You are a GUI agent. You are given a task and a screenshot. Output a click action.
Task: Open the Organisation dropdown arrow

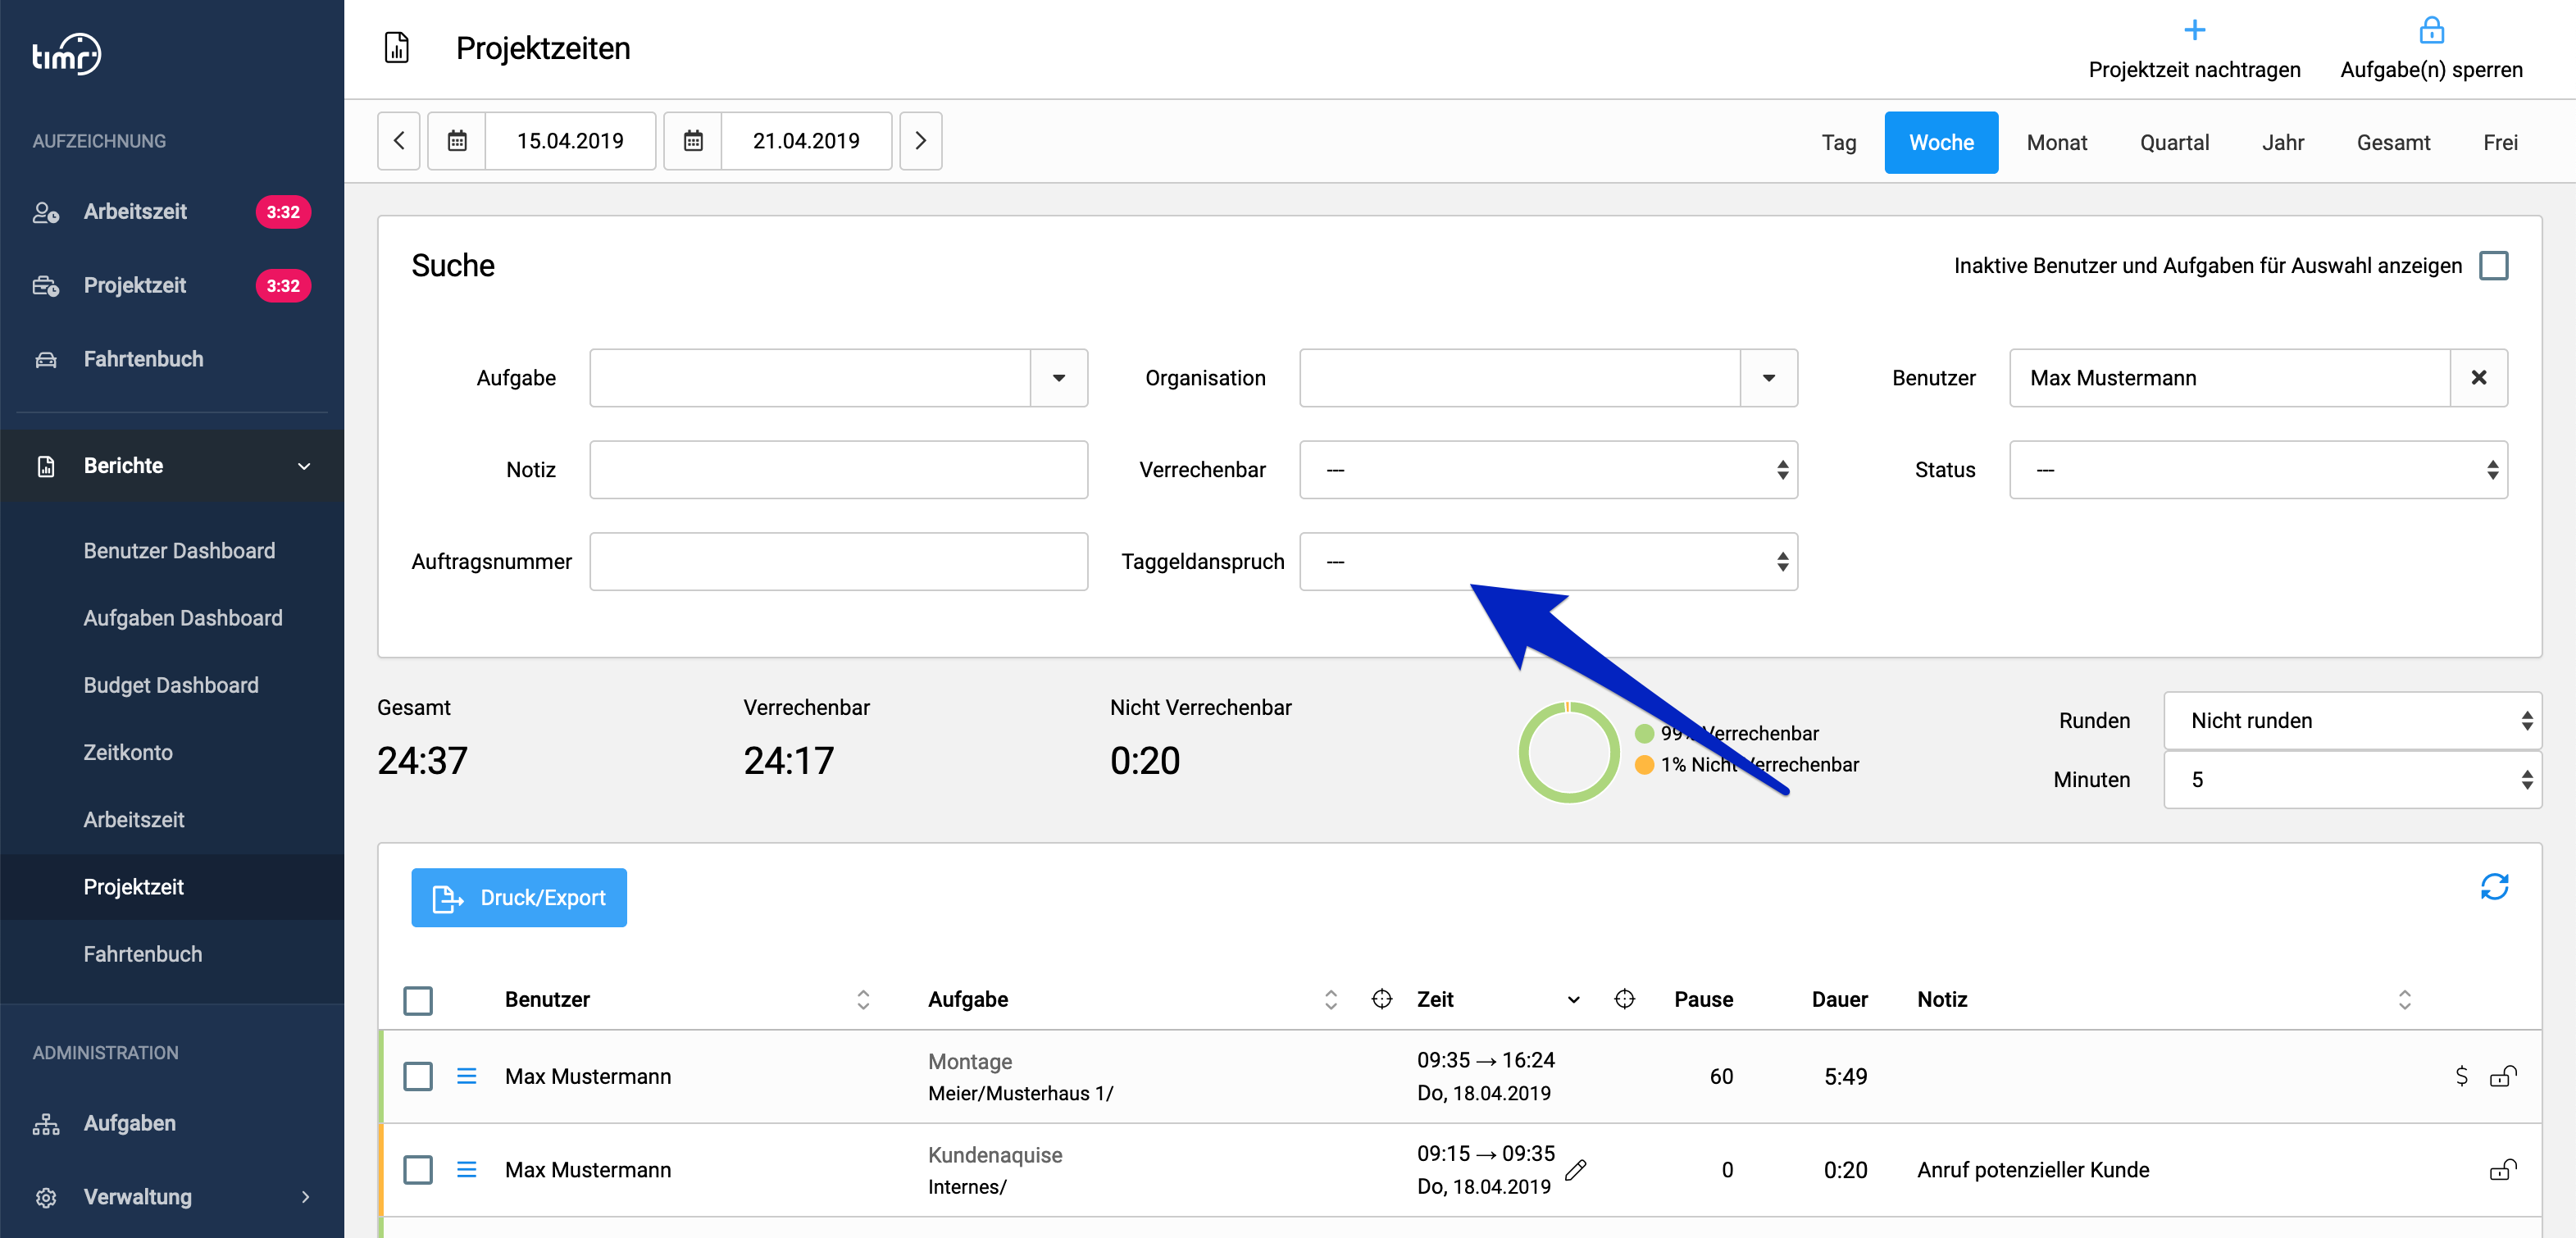point(1769,378)
